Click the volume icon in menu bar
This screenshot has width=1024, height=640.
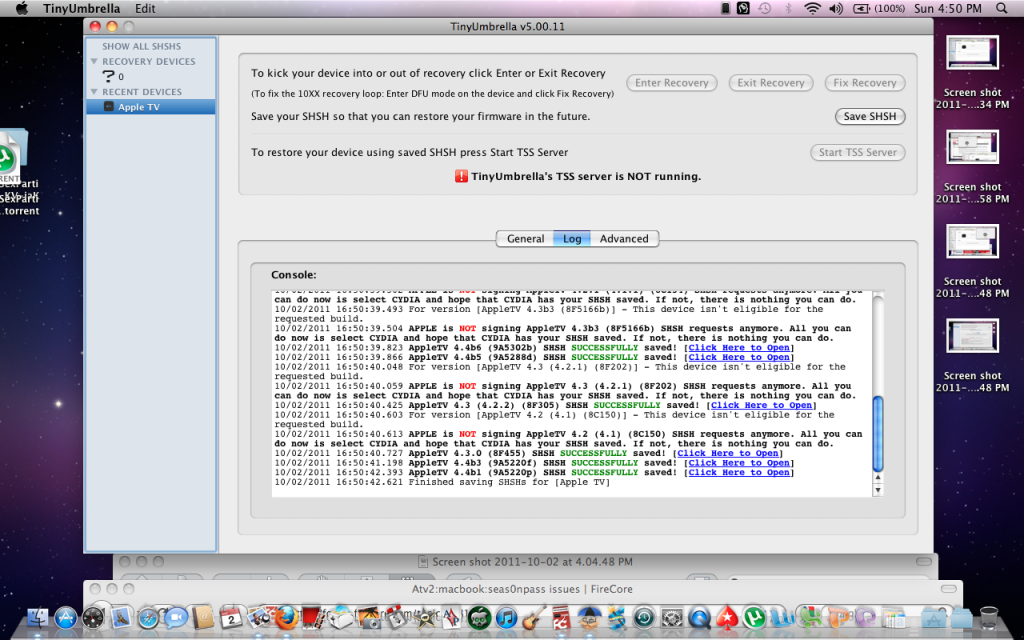click(836, 8)
